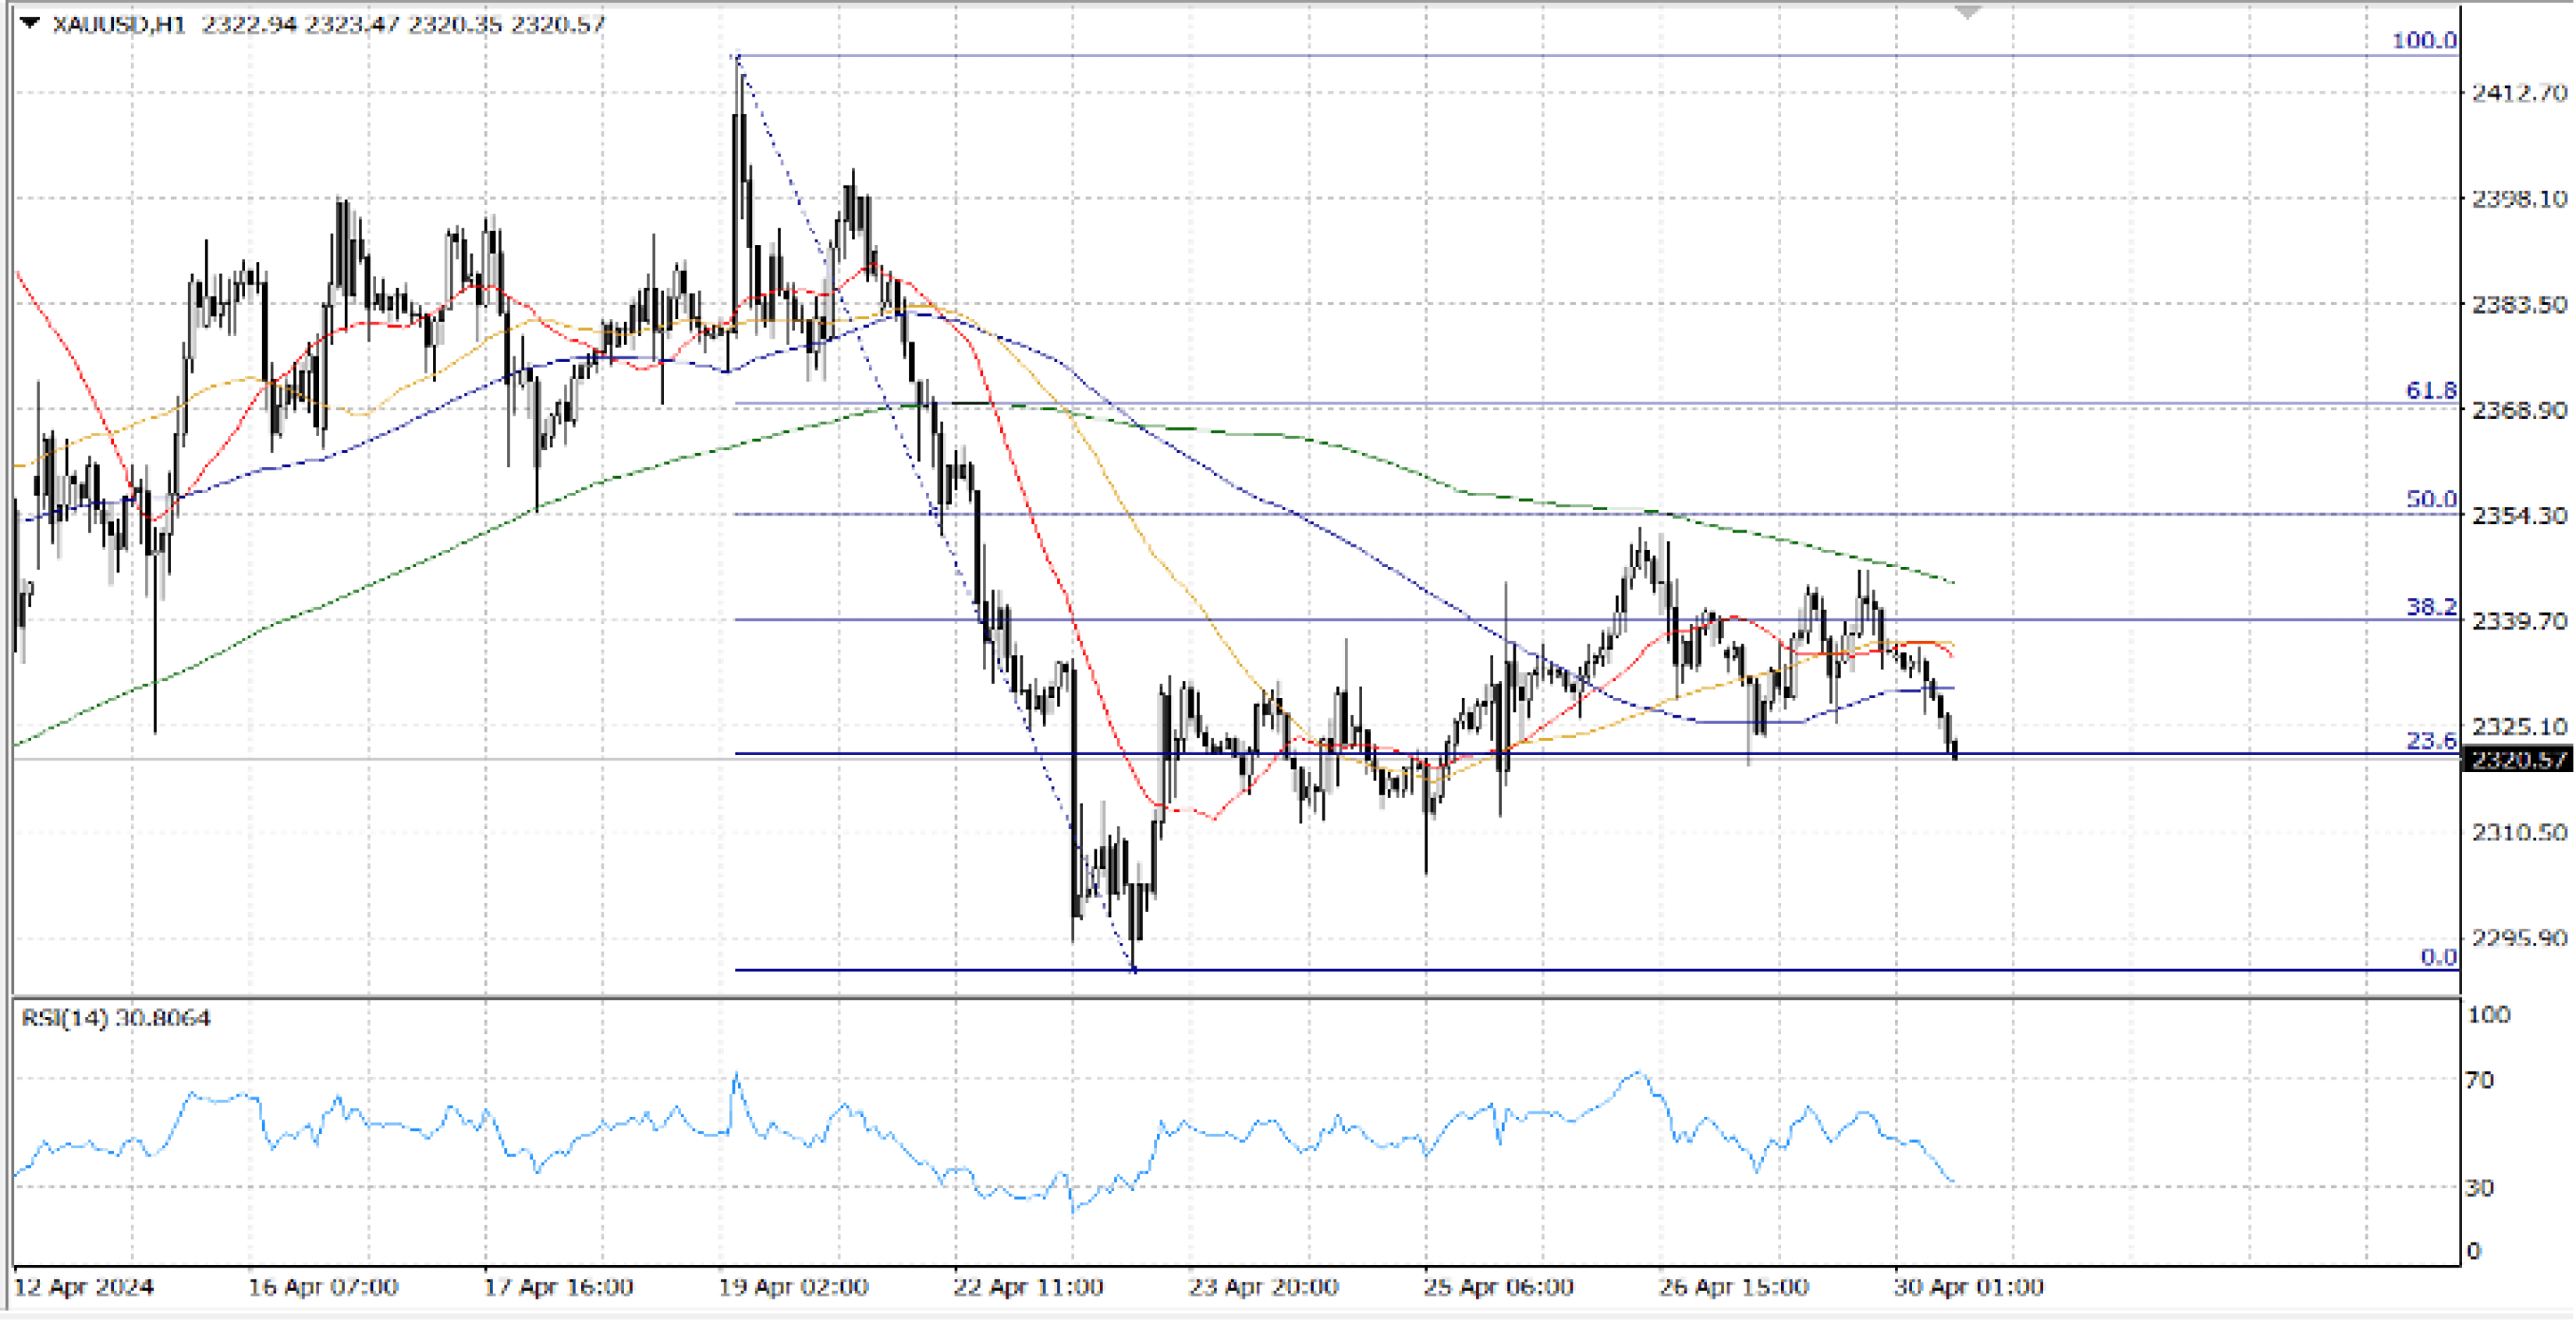
Task: Select the 0.0 Fibonacci level label
Action: point(2438,957)
